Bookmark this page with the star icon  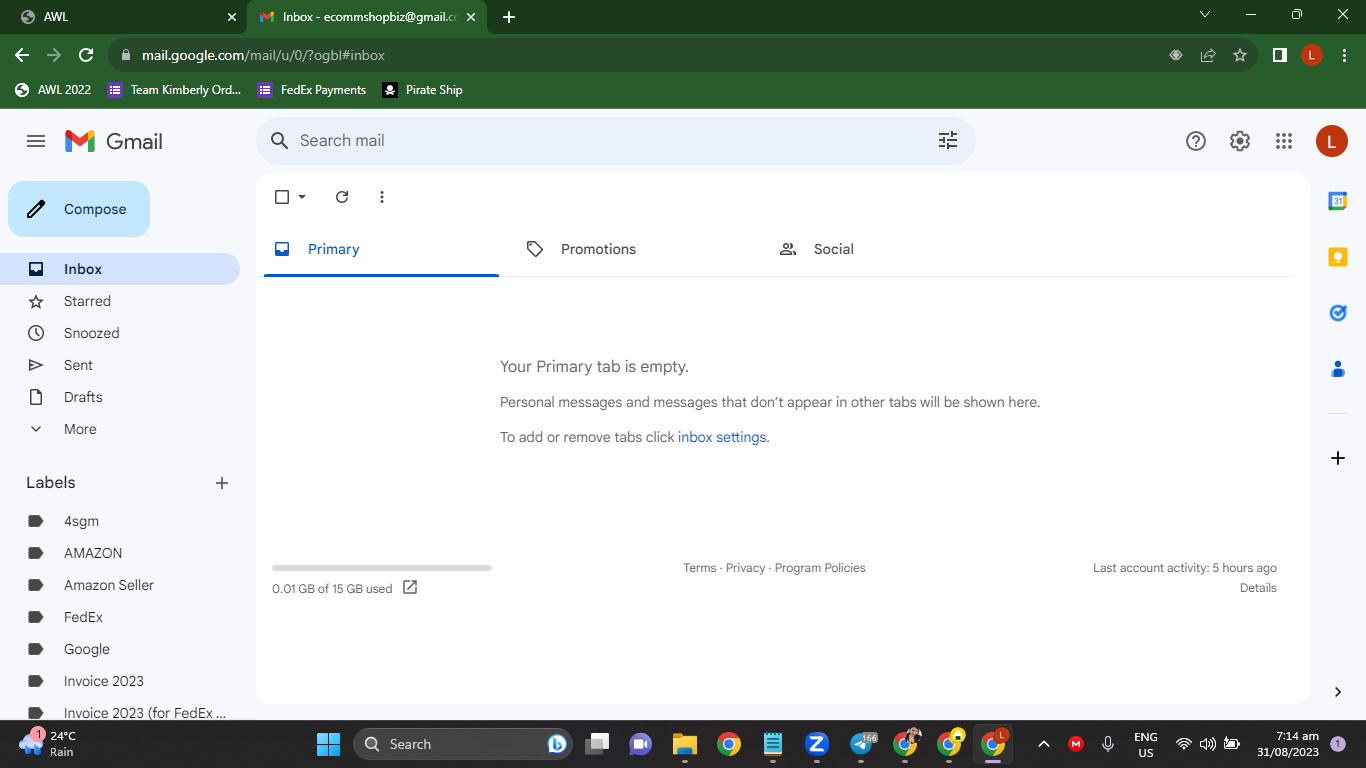pos(1240,55)
